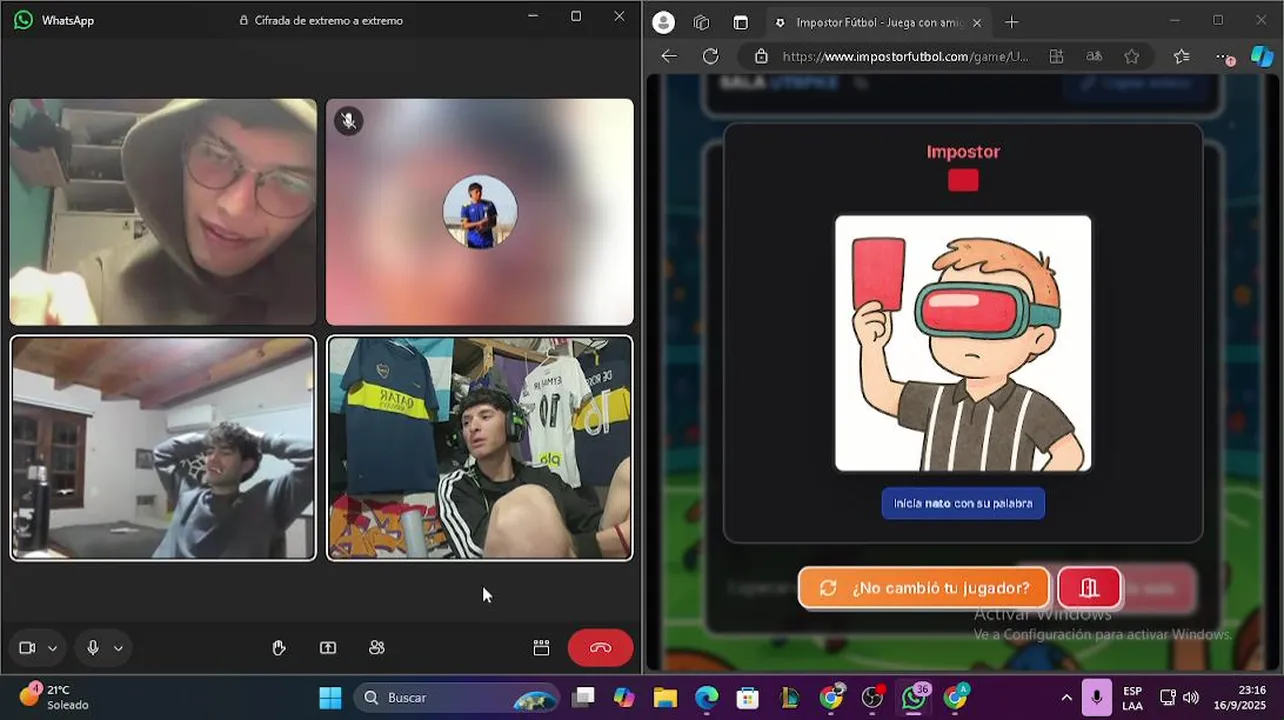Open the Copilot icon in Edge
1284x720 pixels.
click(1262, 56)
